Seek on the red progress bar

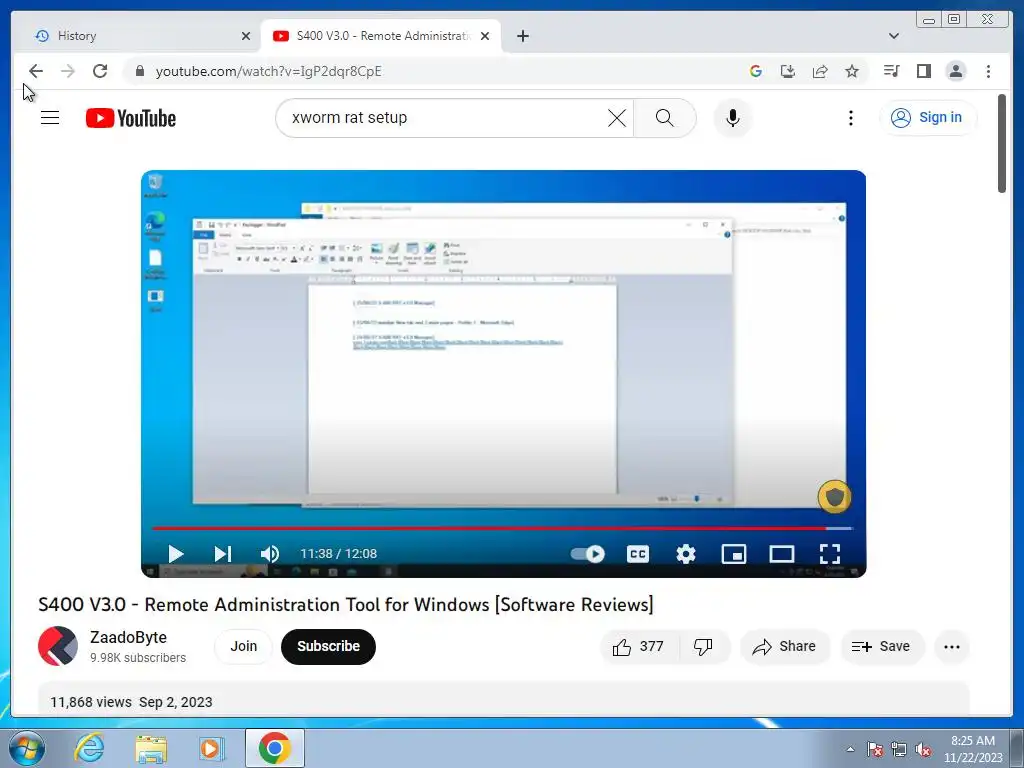coord(502,528)
